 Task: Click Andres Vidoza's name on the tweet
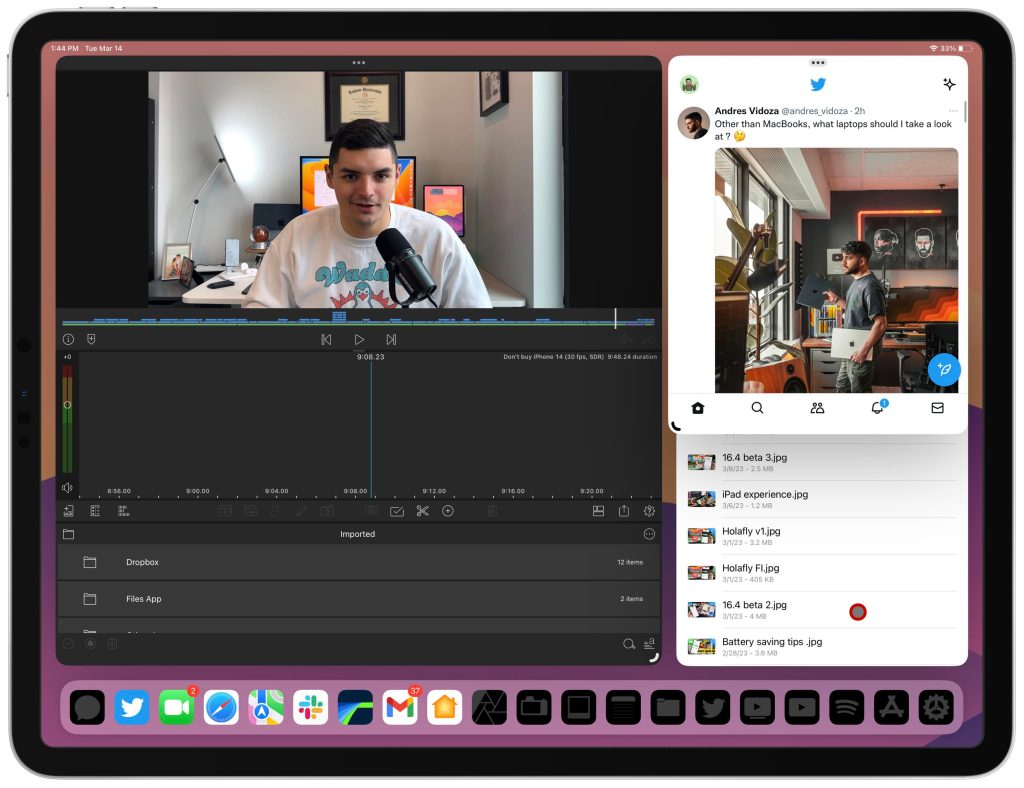pyautogui.click(x=744, y=111)
